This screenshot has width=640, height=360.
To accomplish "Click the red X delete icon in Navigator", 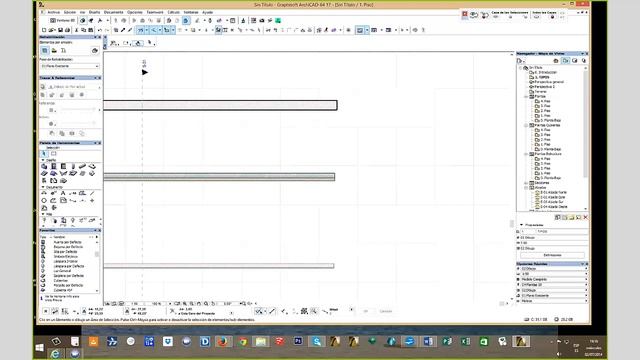I will click(585, 218).
